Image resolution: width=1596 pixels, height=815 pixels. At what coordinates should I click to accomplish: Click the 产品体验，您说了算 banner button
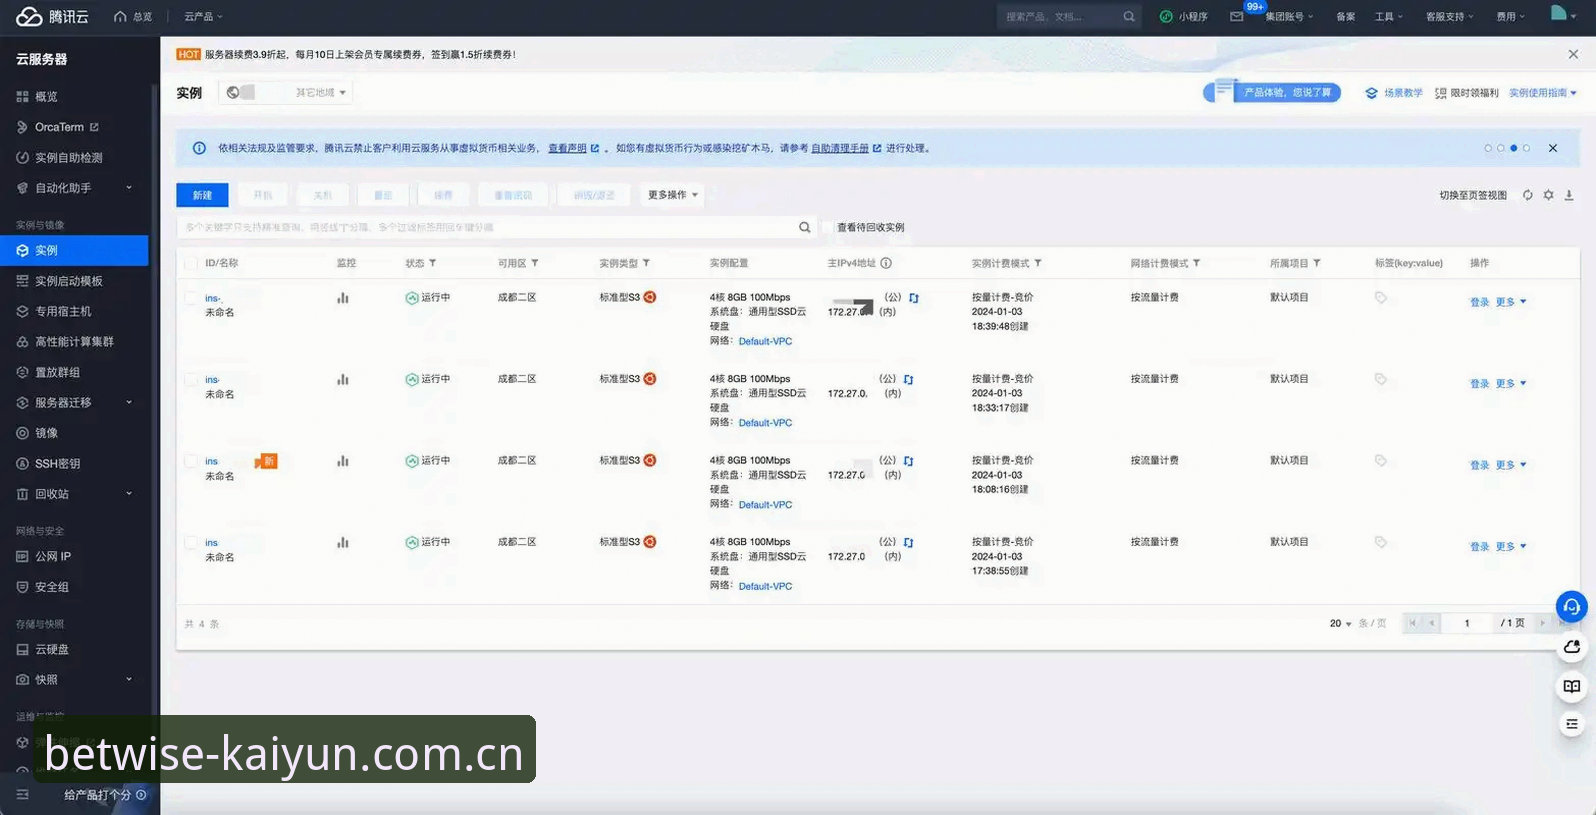pyautogui.click(x=1272, y=92)
